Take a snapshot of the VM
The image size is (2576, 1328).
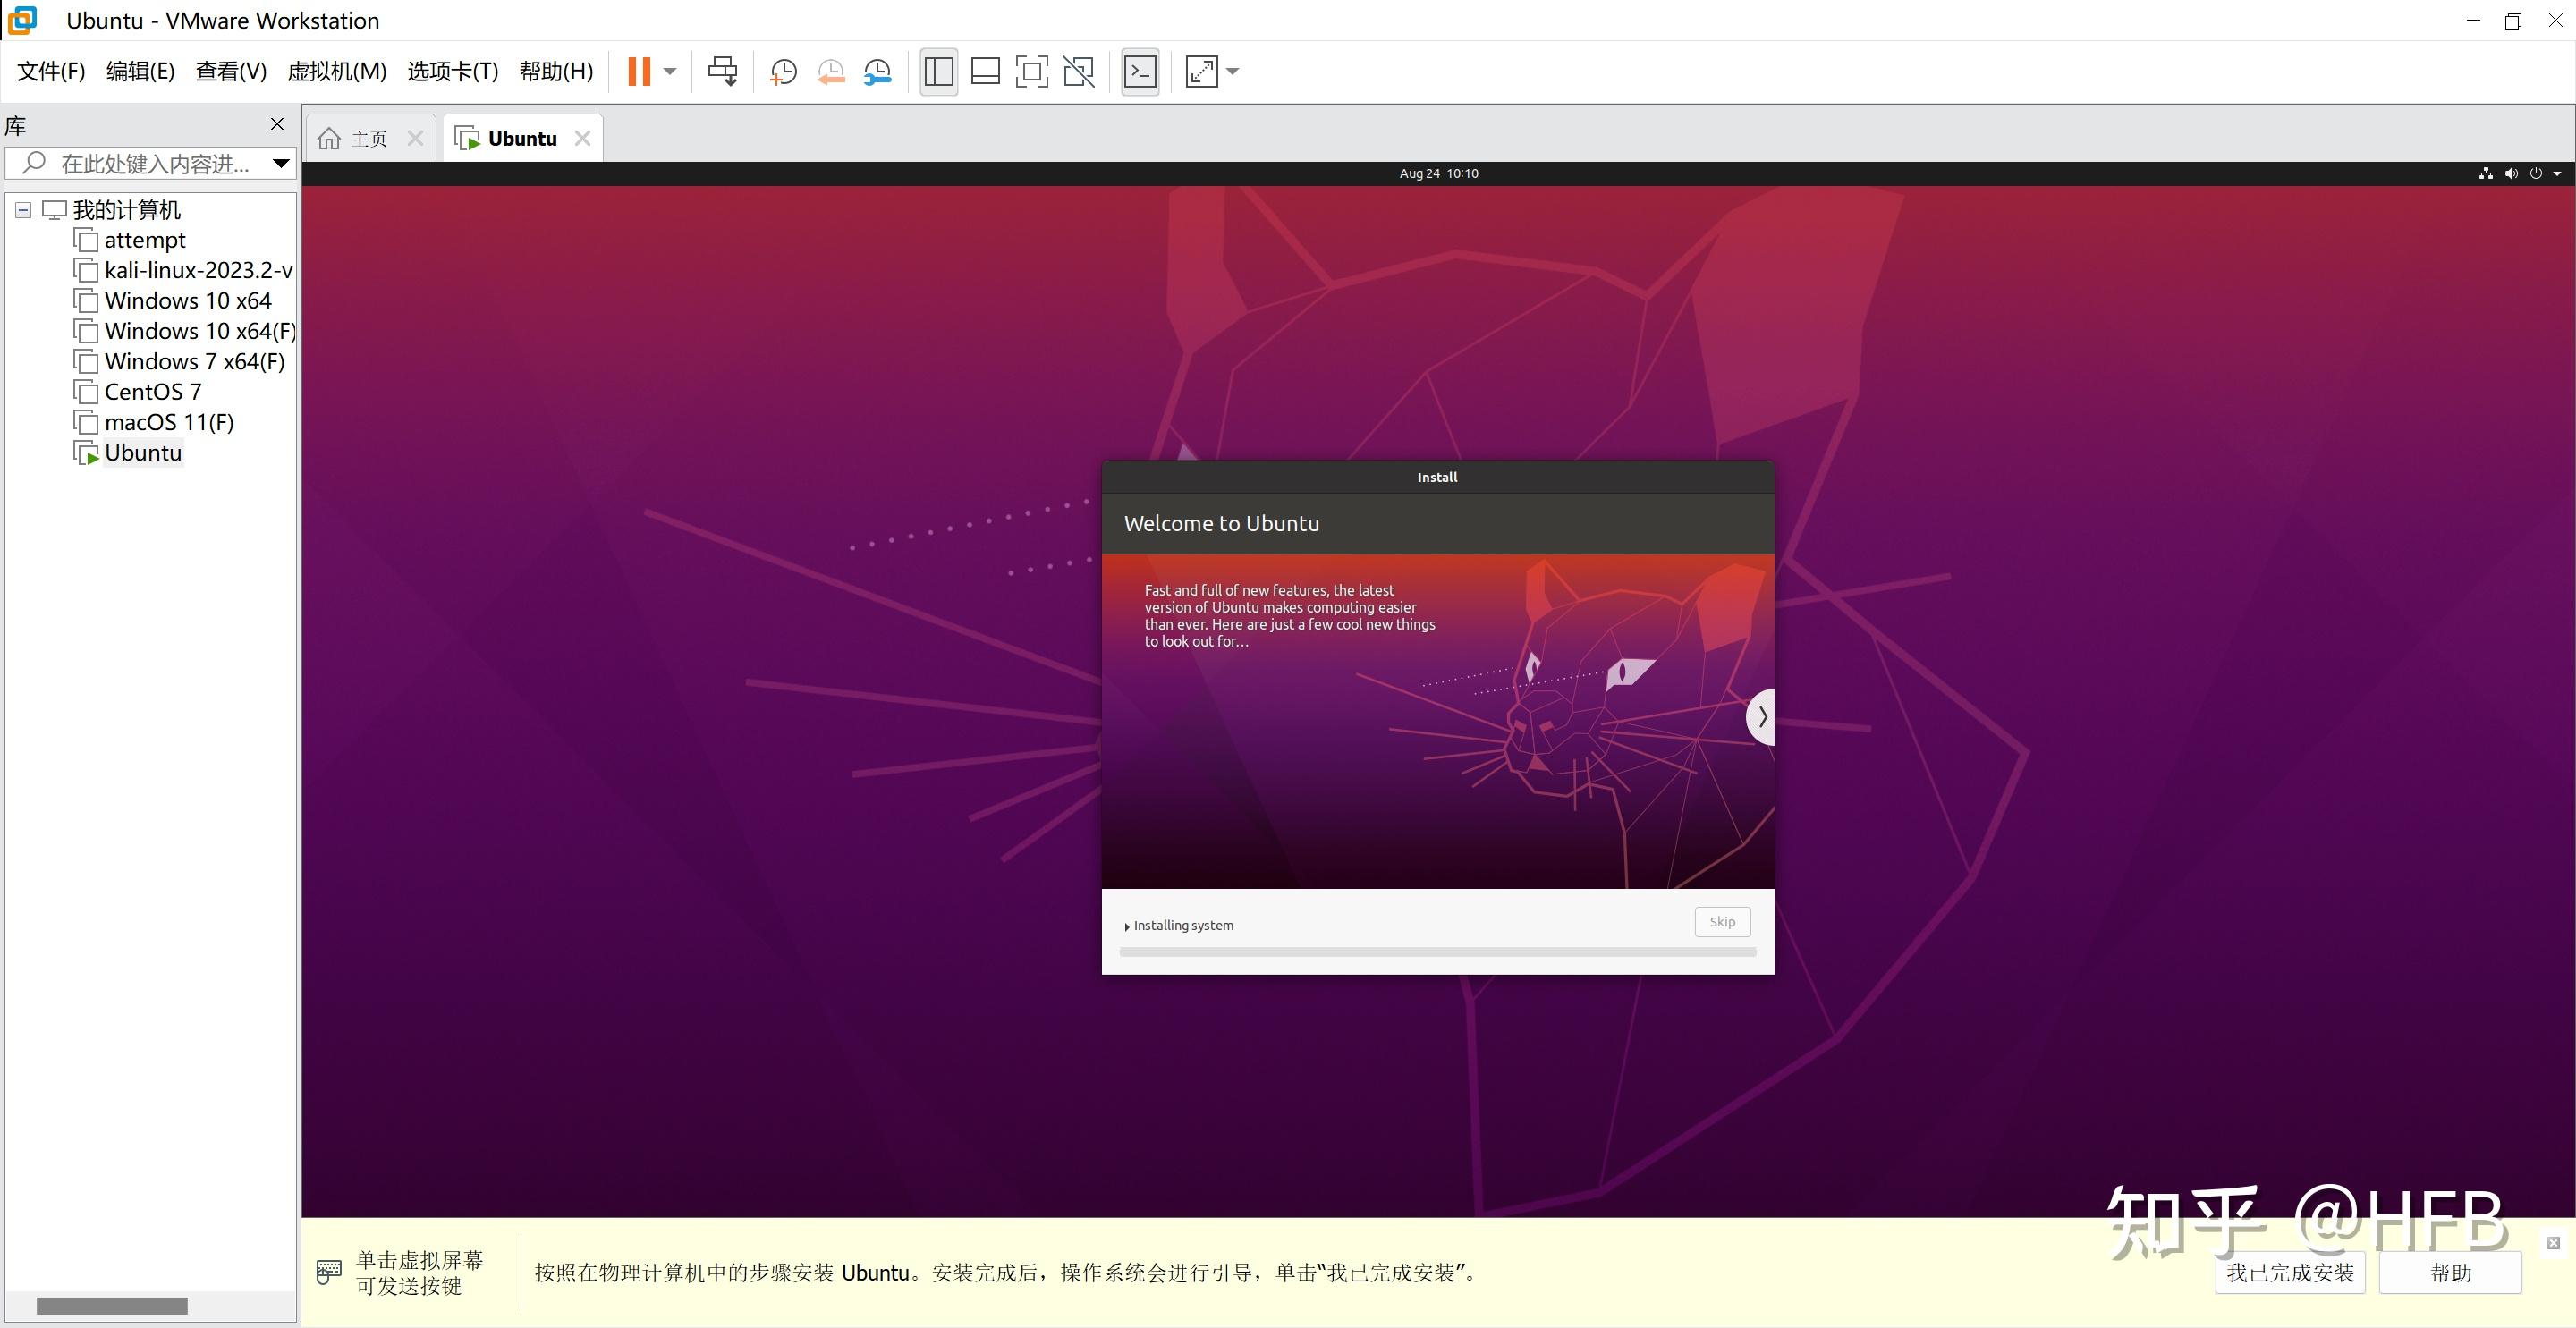pyautogui.click(x=783, y=71)
